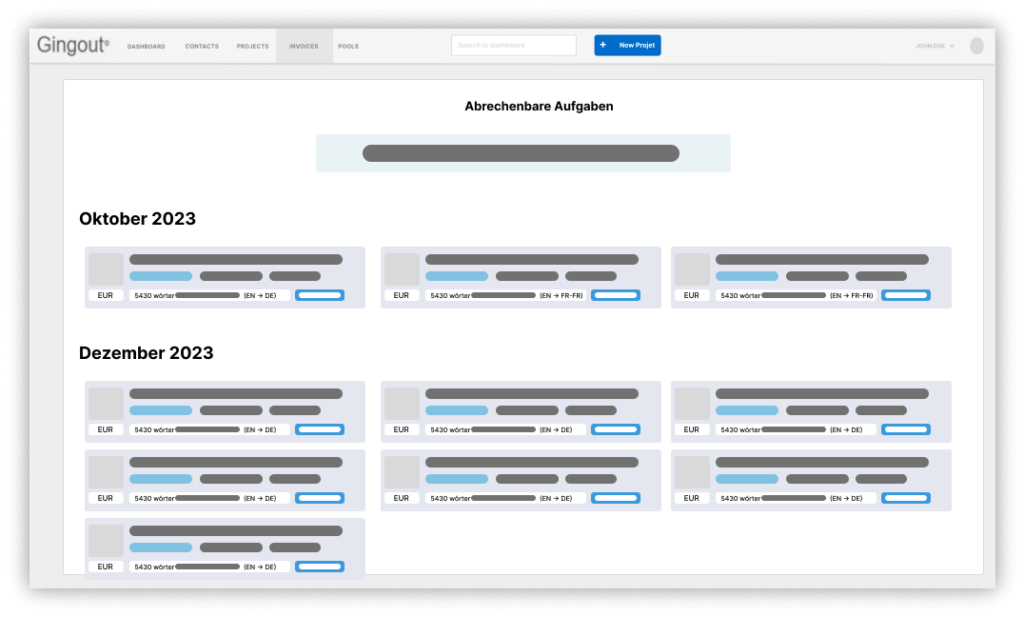
Task: Open thumbnail of lone last-row Dezember card
Action: pos(106,541)
